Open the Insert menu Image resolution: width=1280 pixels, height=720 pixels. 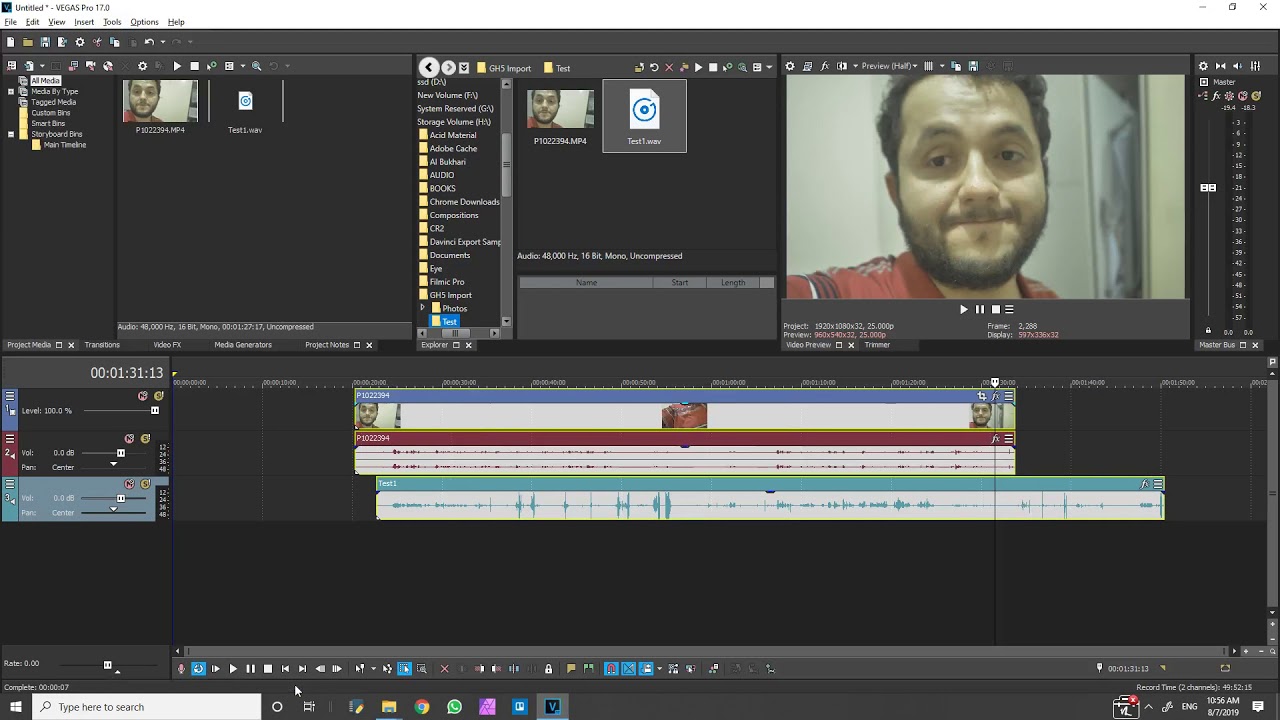(84, 22)
